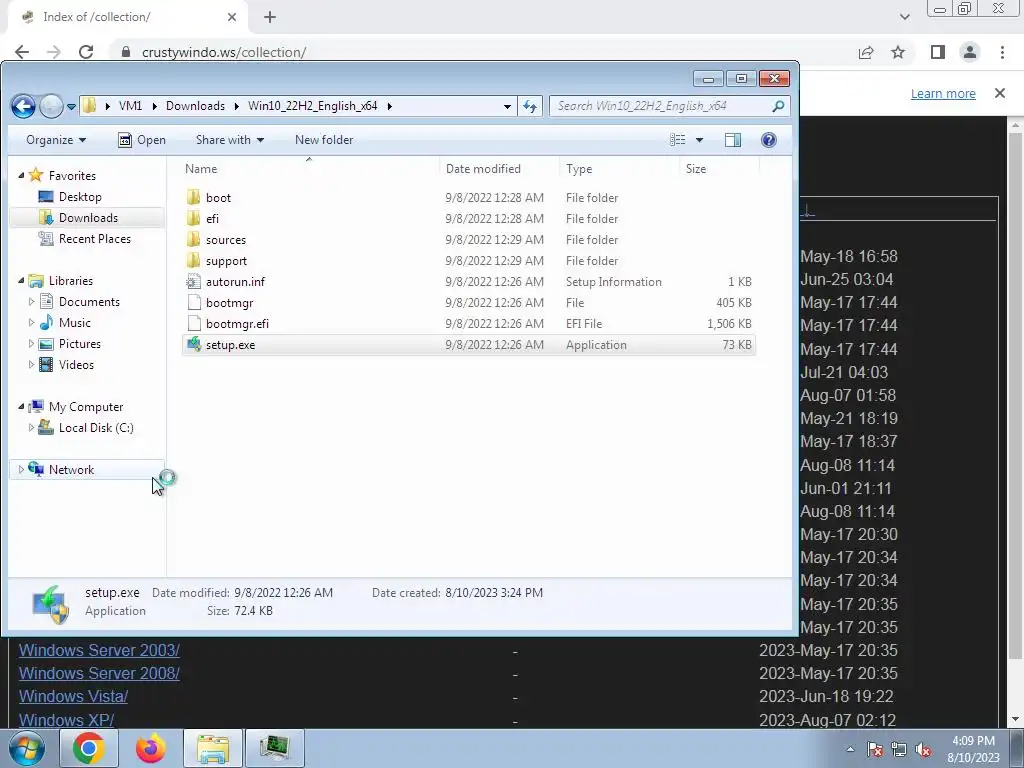The image size is (1024, 768).
Task: Open the Share with menu
Action: (x=230, y=140)
